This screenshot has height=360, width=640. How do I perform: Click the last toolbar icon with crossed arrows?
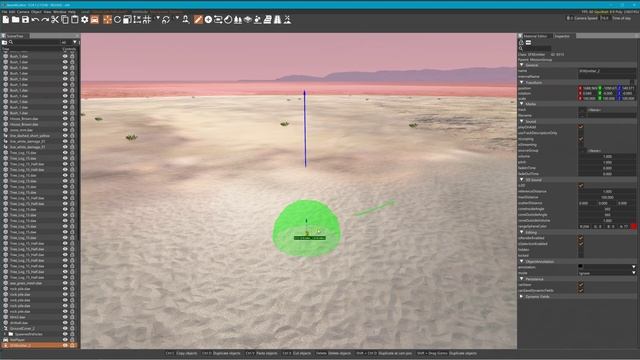(x=287, y=20)
